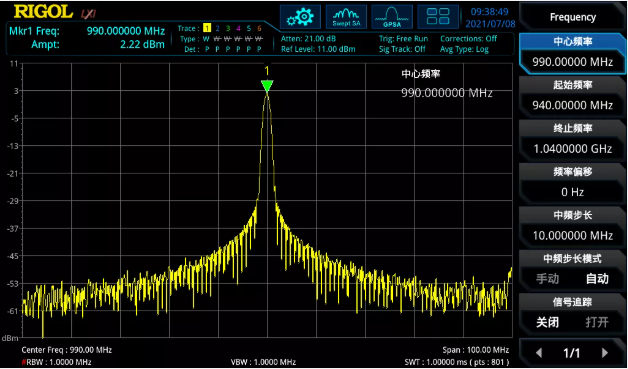This screenshot has height=369, width=628.
Task: Go to previous menu page arrow
Action: click(539, 353)
